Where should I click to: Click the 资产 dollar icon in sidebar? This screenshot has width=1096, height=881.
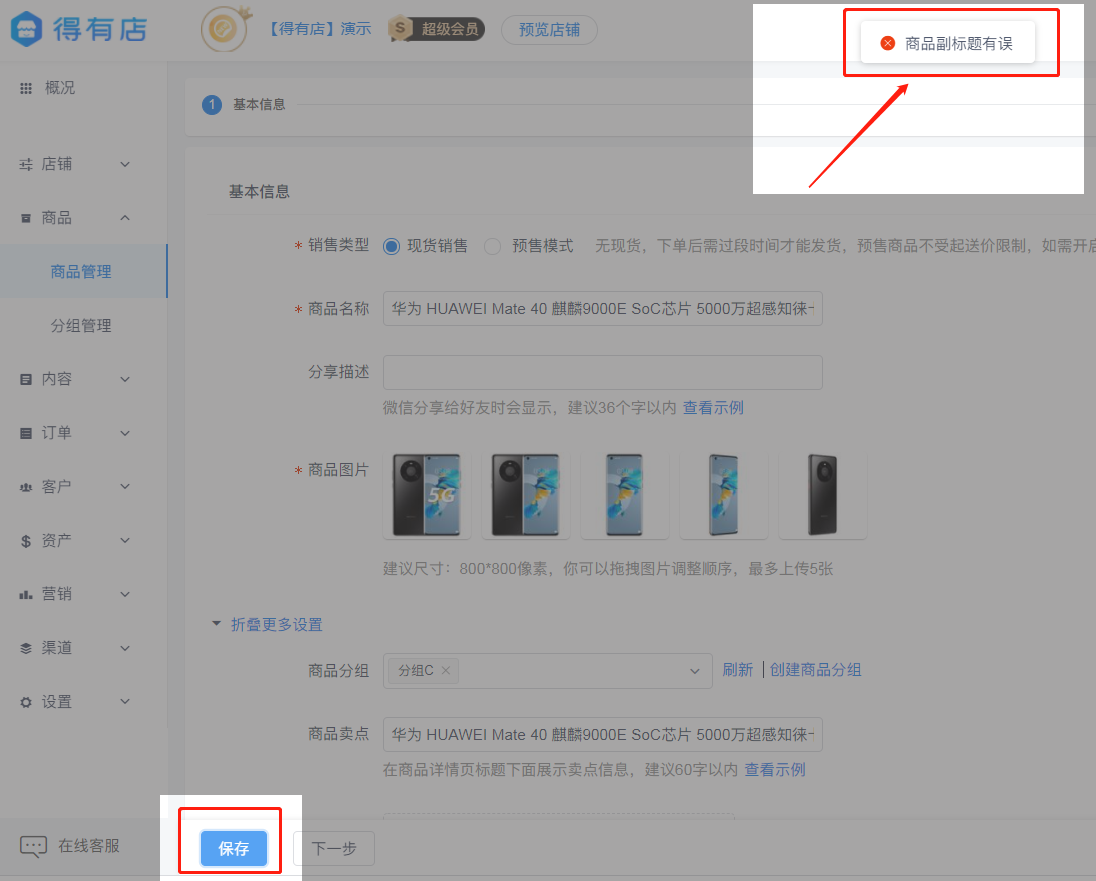[x=26, y=541]
